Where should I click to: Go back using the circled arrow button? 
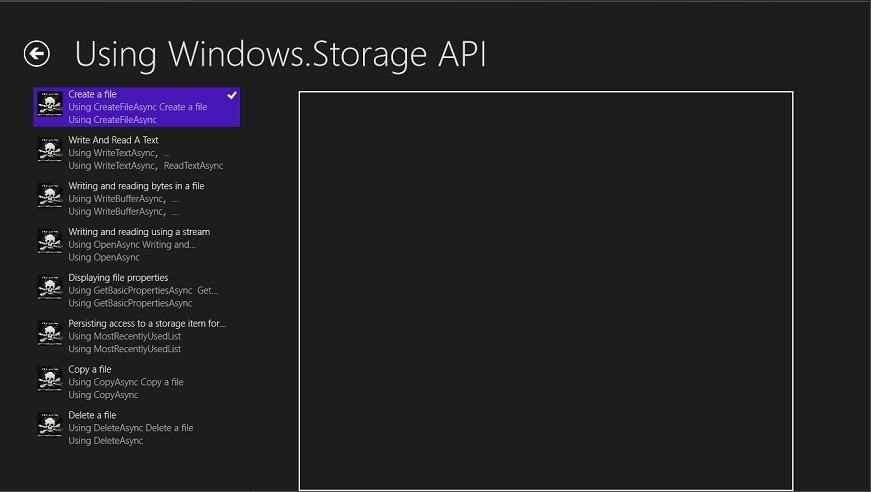point(37,54)
